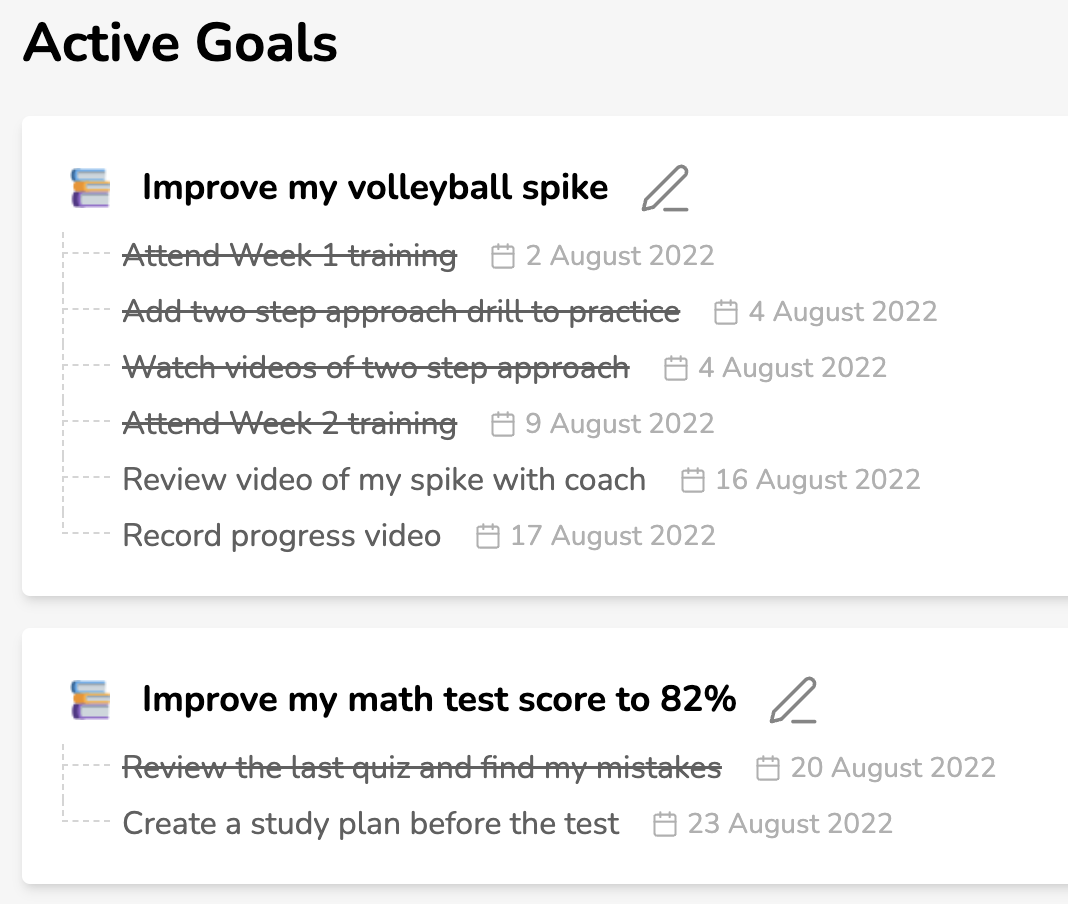Click the edit pencil beside math test goal
This screenshot has height=904, width=1068.
coord(793,700)
